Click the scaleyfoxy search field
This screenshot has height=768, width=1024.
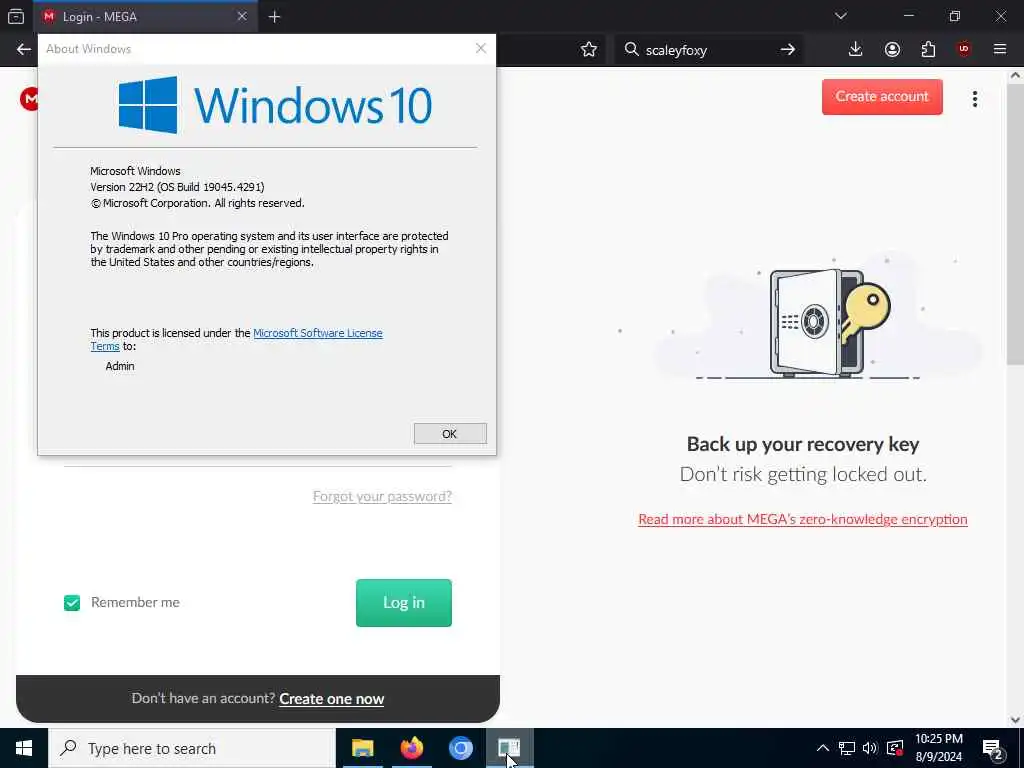709,50
